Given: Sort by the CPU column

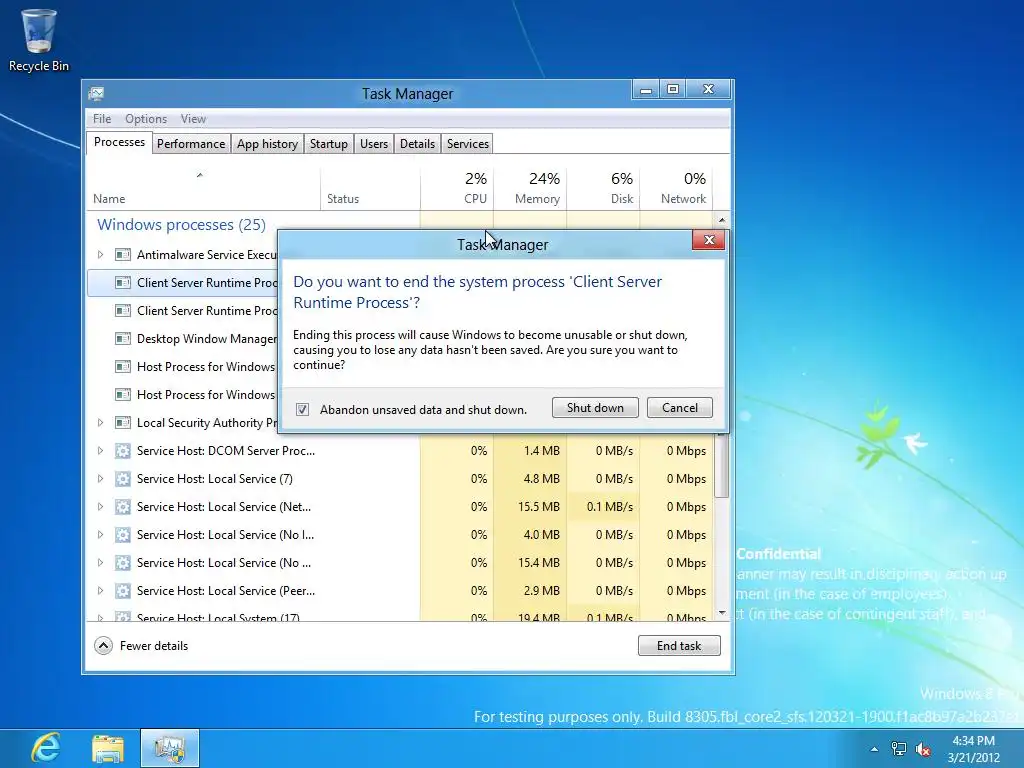Looking at the screenshot, I should [x=457, y=188].
